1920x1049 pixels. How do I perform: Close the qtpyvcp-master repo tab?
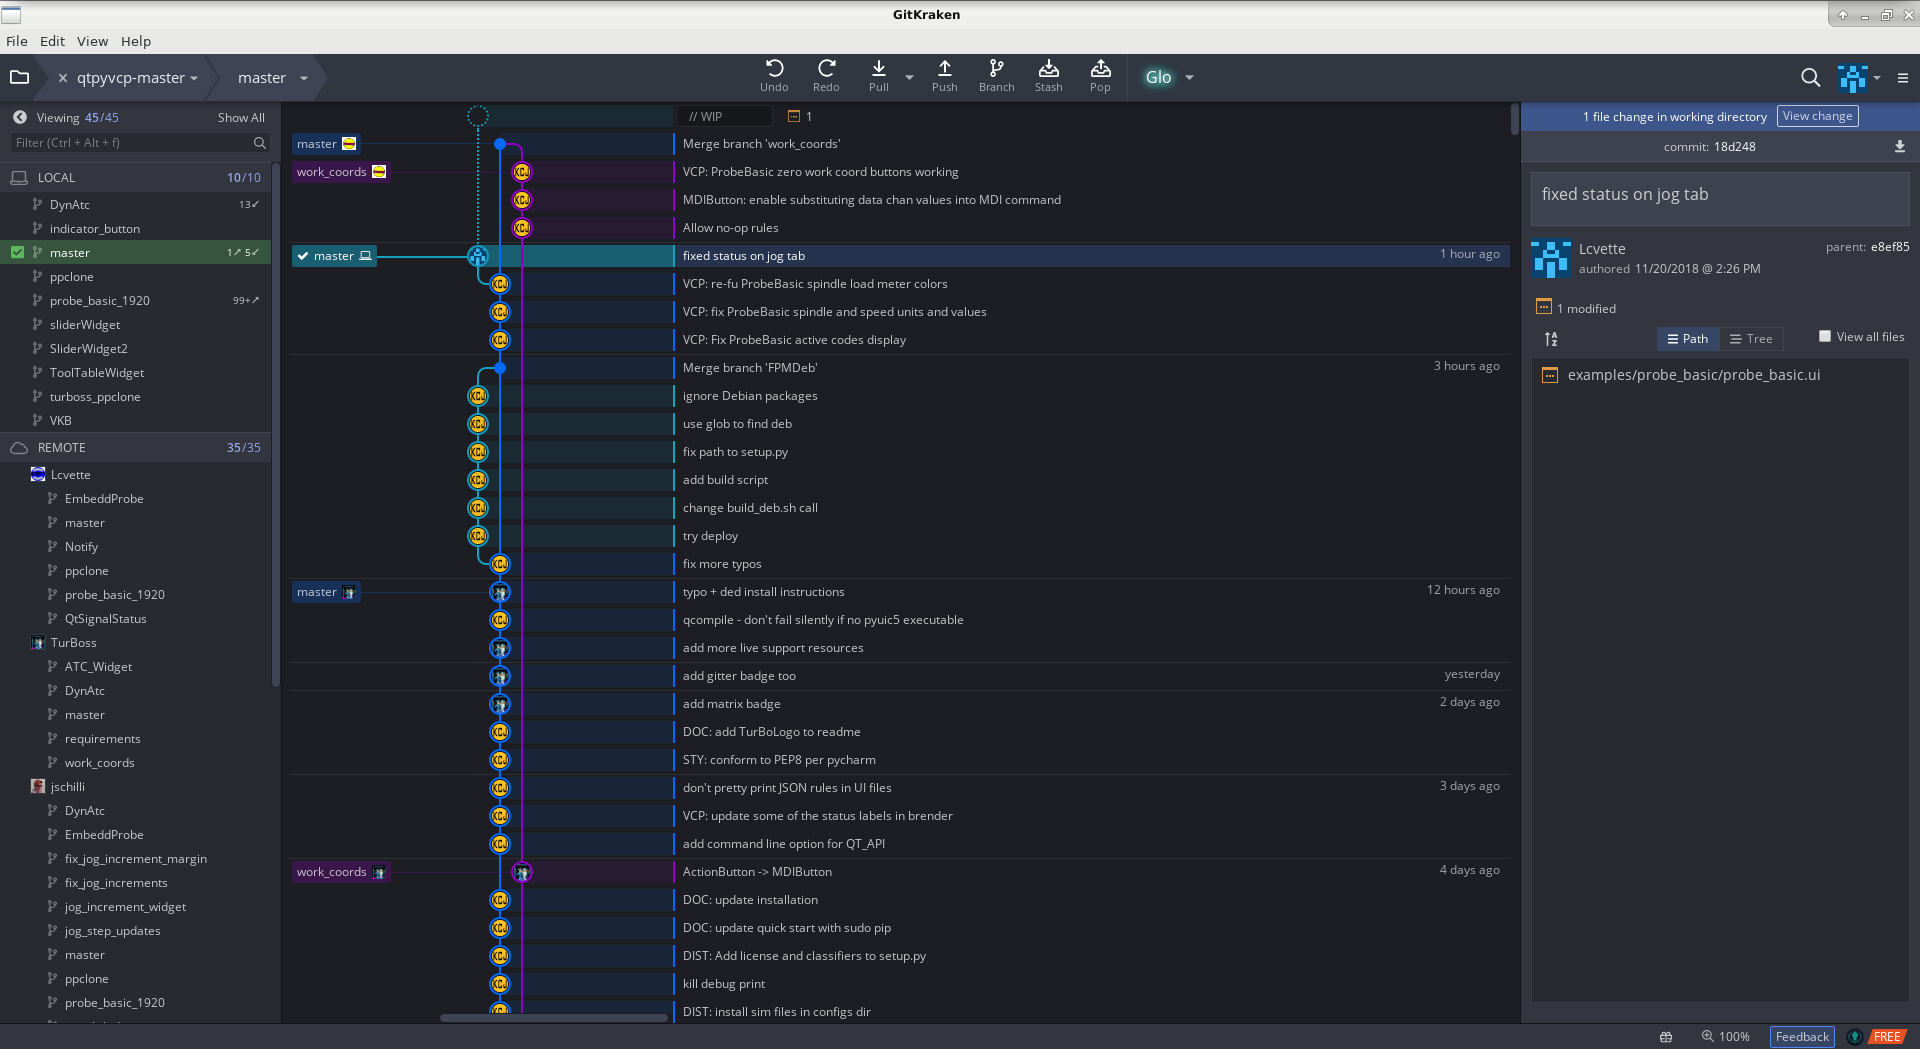(x=63, y=77)
